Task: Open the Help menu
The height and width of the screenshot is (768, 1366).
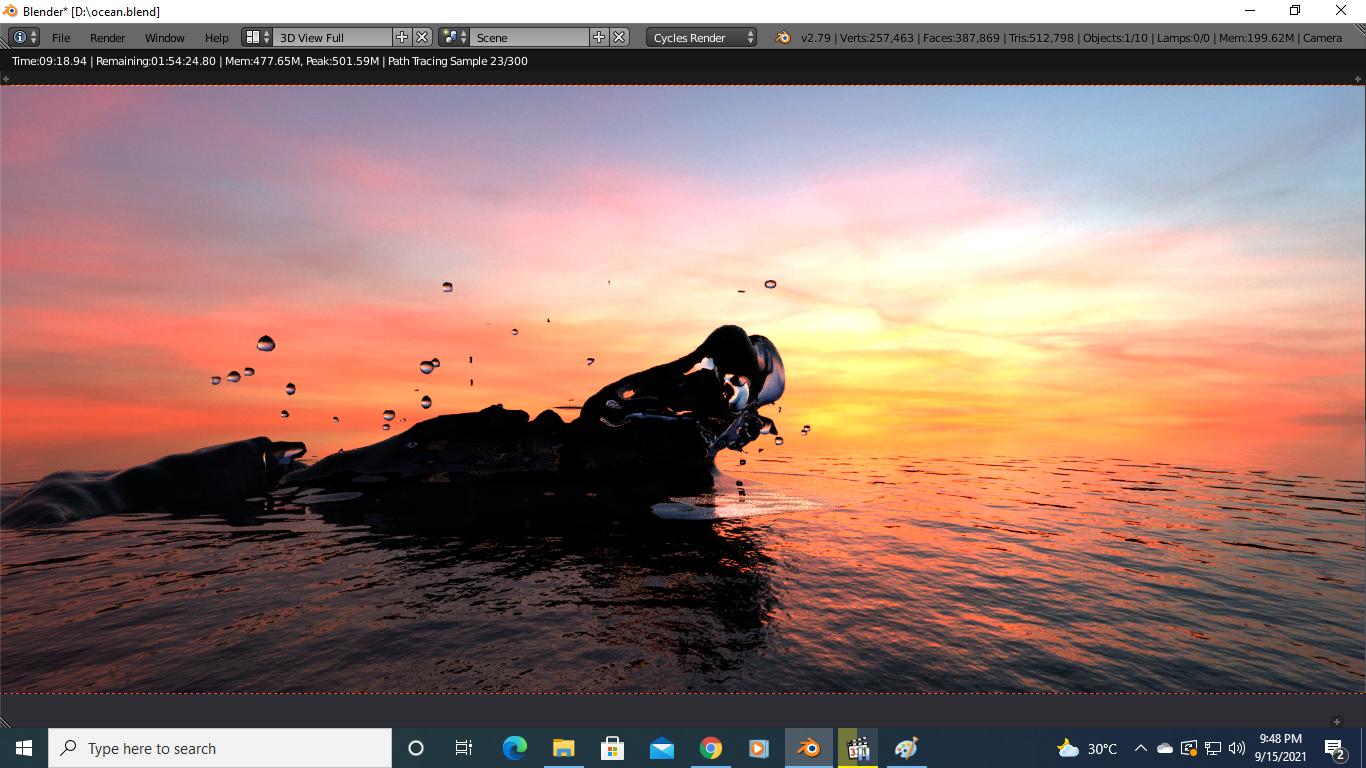Action: (x=217, y=37)
